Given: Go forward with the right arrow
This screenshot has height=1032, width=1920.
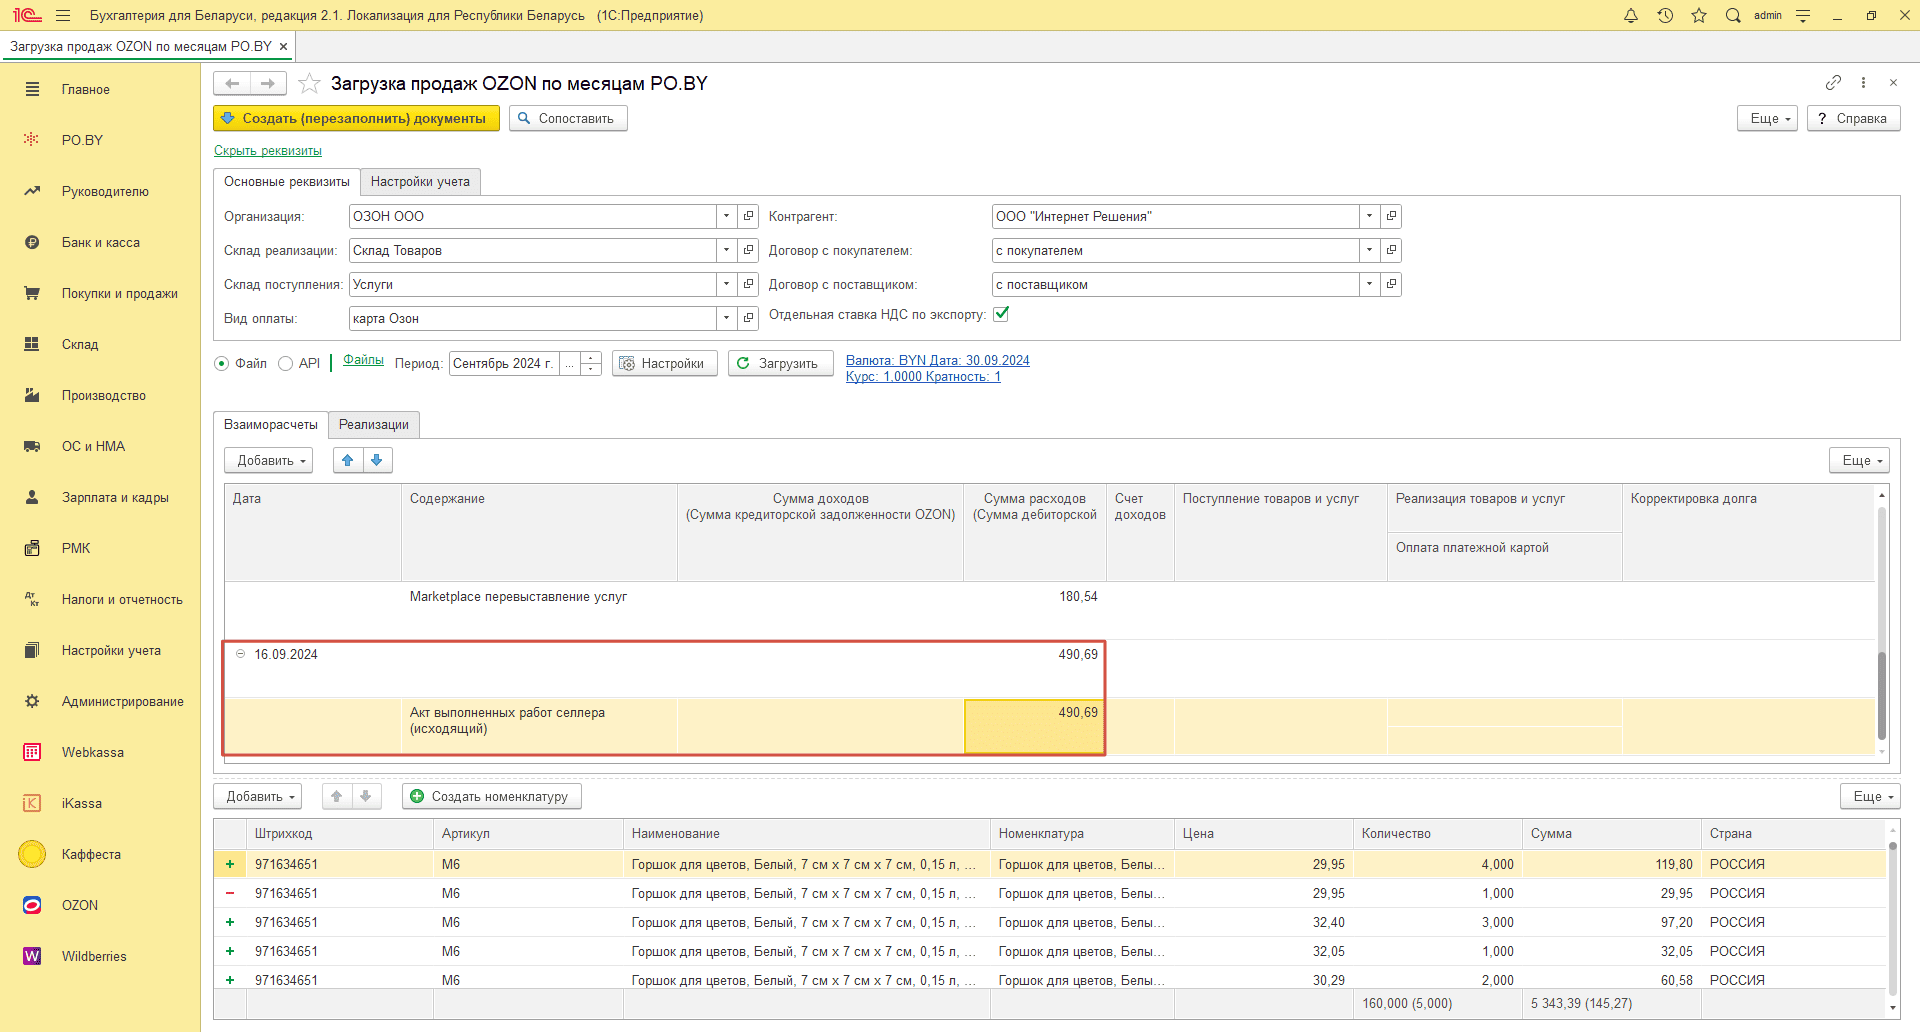Looking at the screenshot, I should (268, 83).
